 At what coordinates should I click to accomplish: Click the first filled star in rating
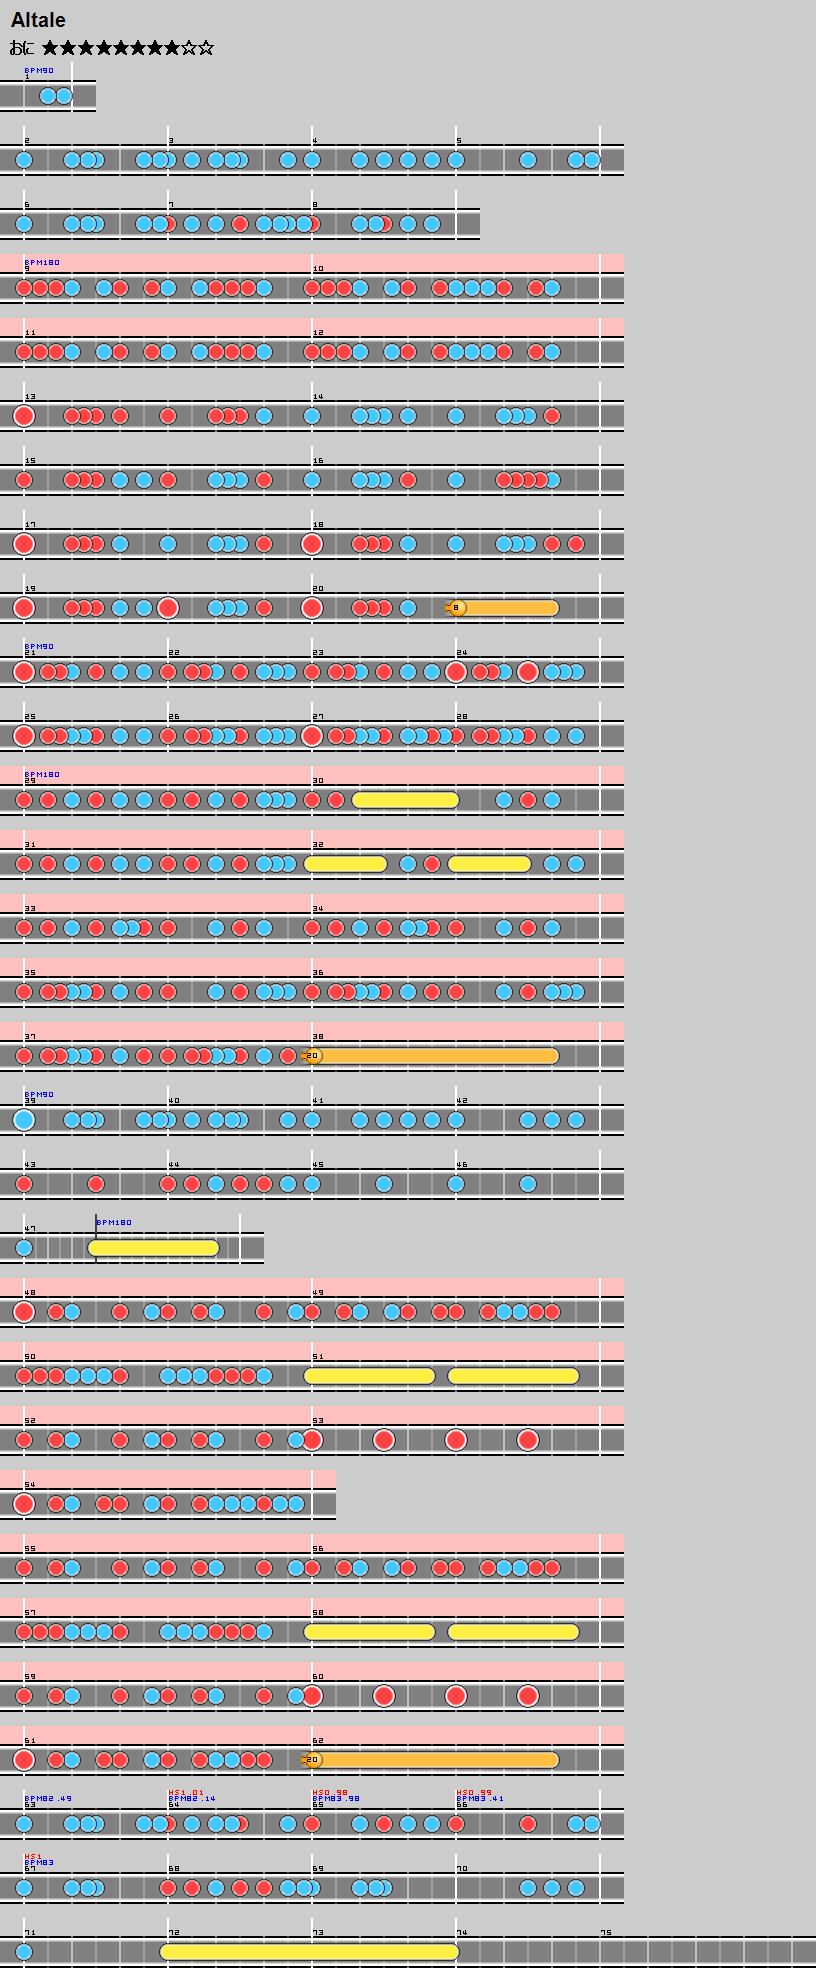50,48
